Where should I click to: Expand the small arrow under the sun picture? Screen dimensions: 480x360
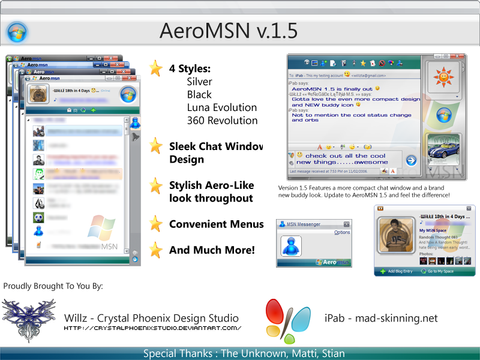point(457,96)
